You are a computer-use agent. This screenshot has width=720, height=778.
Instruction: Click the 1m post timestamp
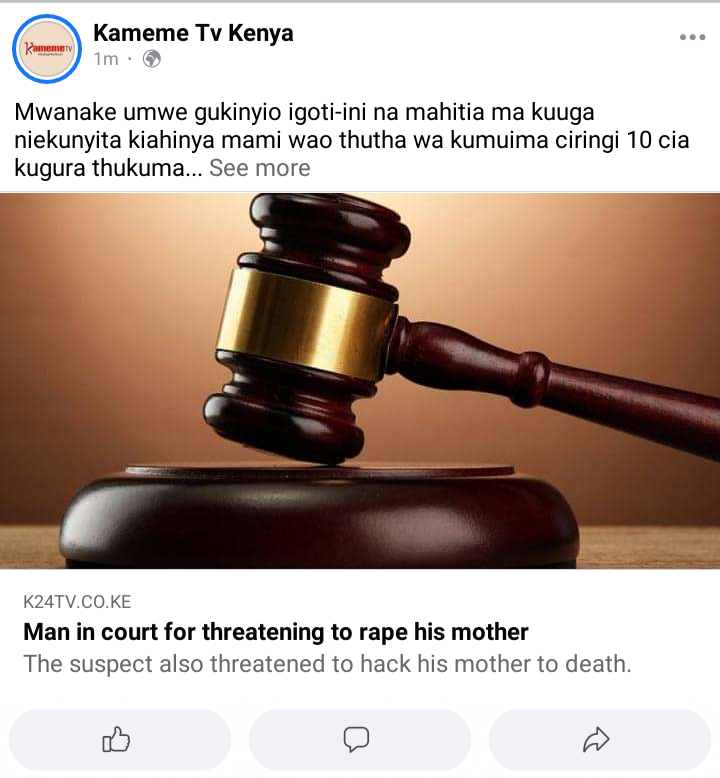(x=106, y=59)
